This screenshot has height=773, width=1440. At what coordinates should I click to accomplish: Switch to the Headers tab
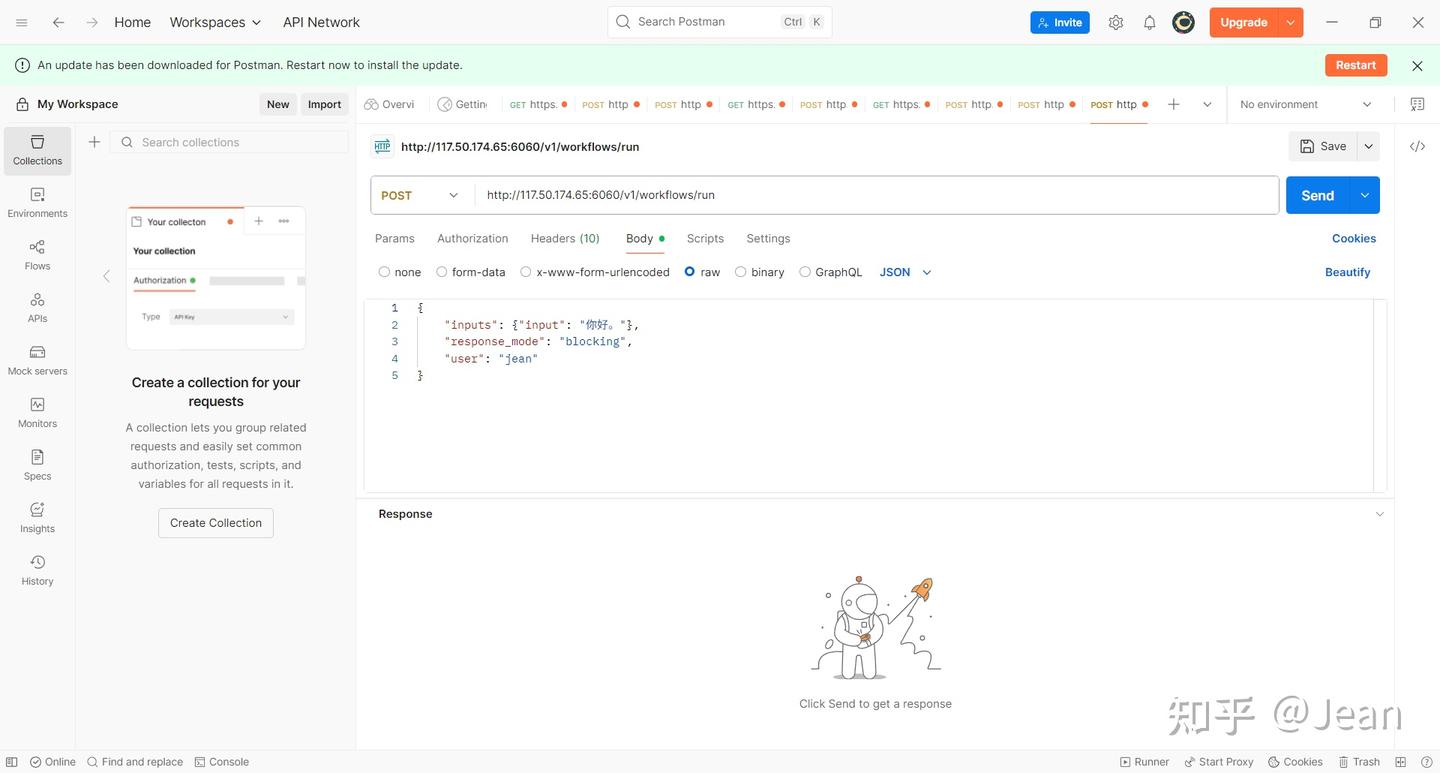tap(564, 238)
